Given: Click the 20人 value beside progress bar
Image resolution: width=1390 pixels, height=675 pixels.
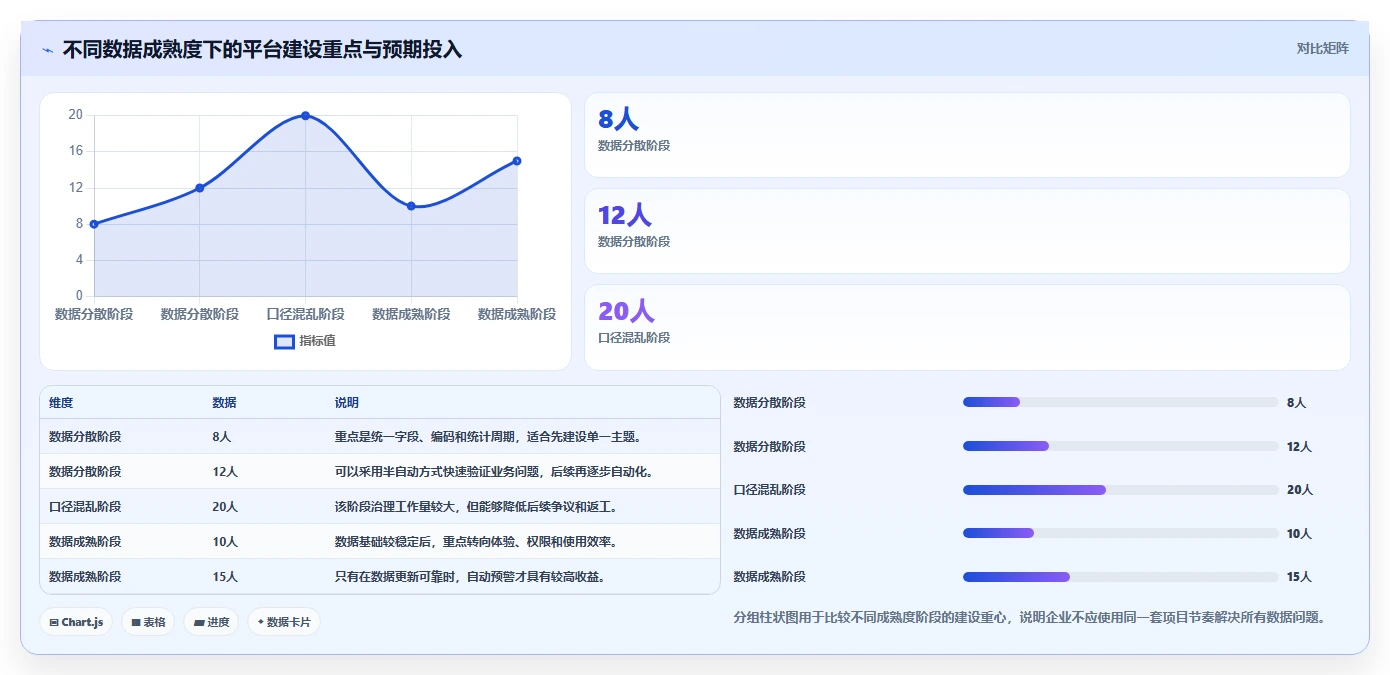Looking at the screenshot, I should [x=1300, y=490].
